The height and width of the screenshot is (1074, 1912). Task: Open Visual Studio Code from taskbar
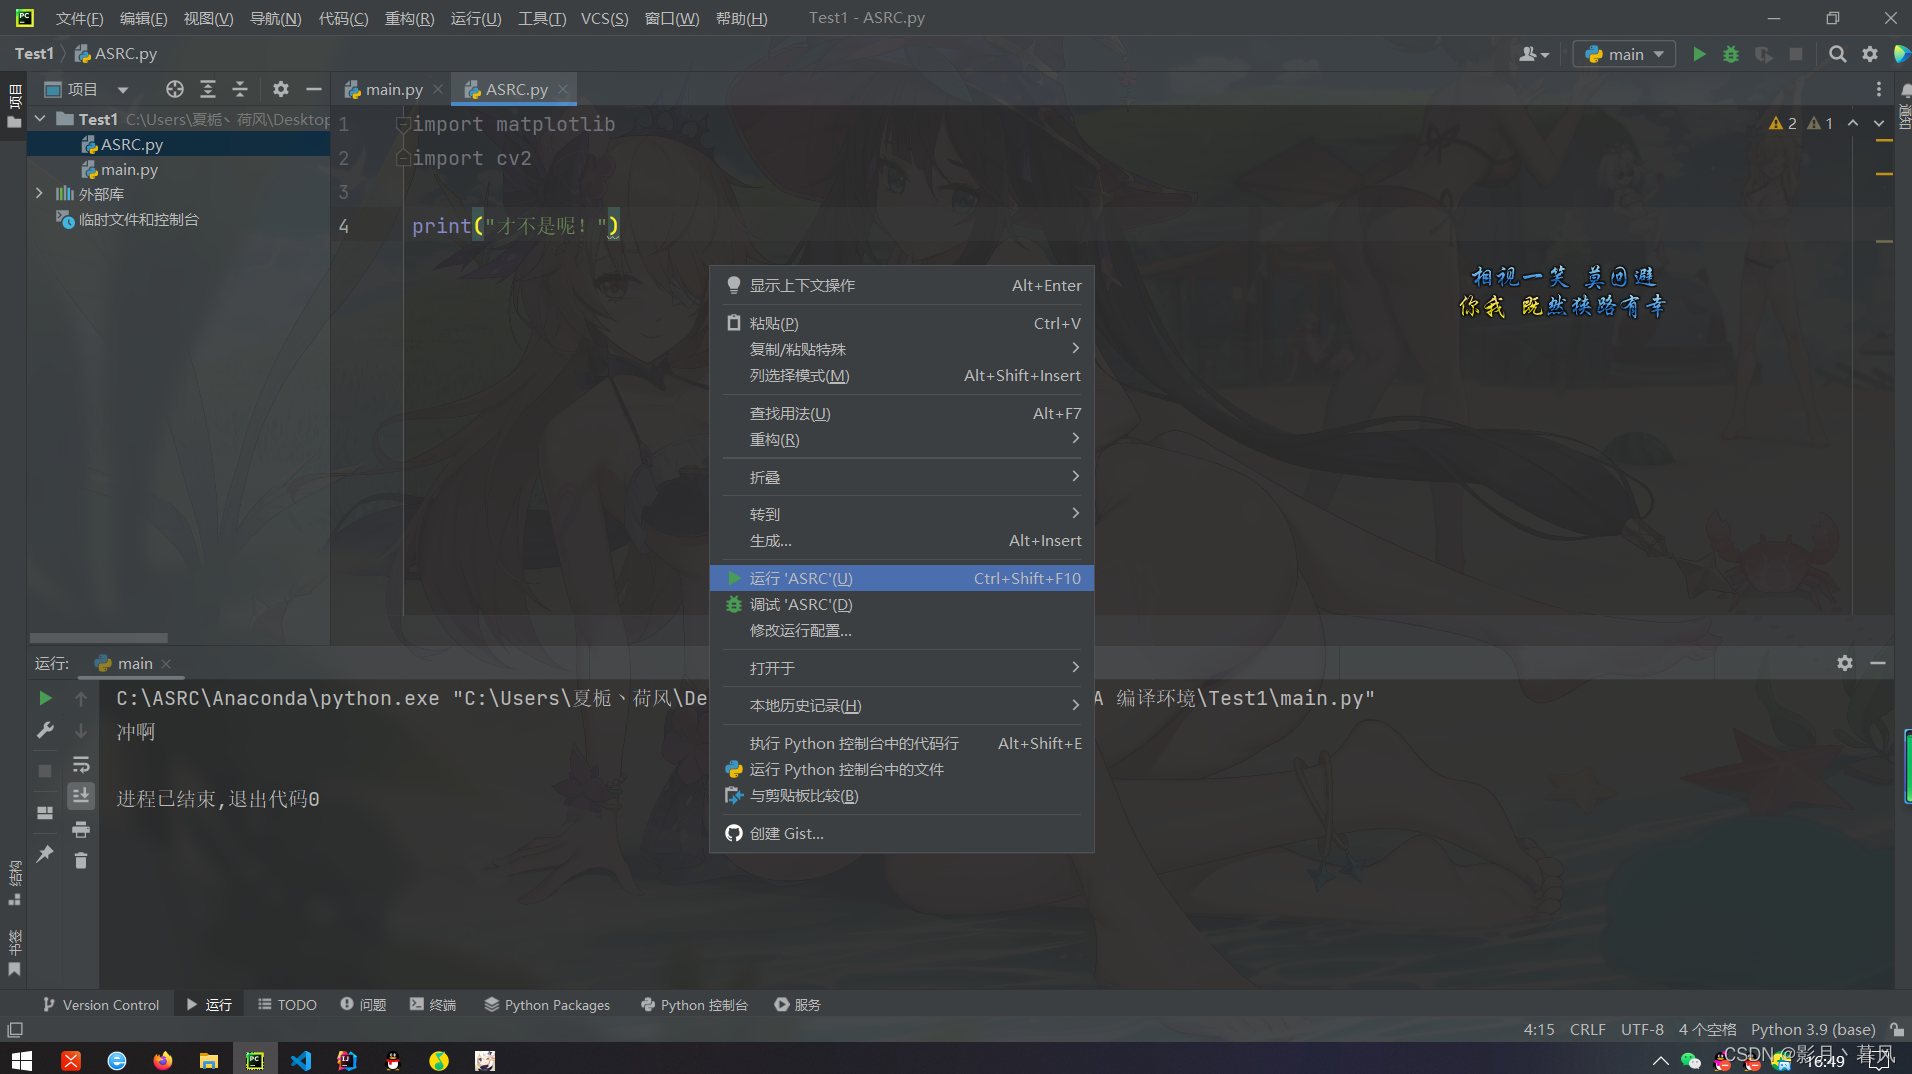pyautogui.click(x=301, y=1060)
